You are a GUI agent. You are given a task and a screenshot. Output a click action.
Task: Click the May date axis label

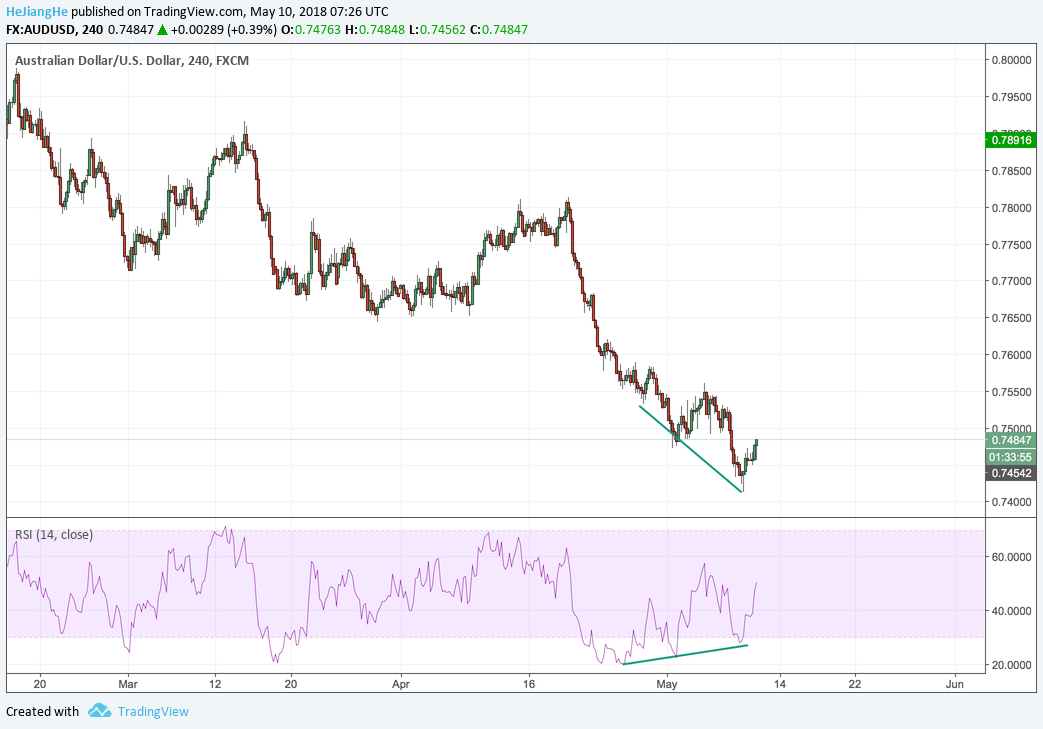click(667, 684)
